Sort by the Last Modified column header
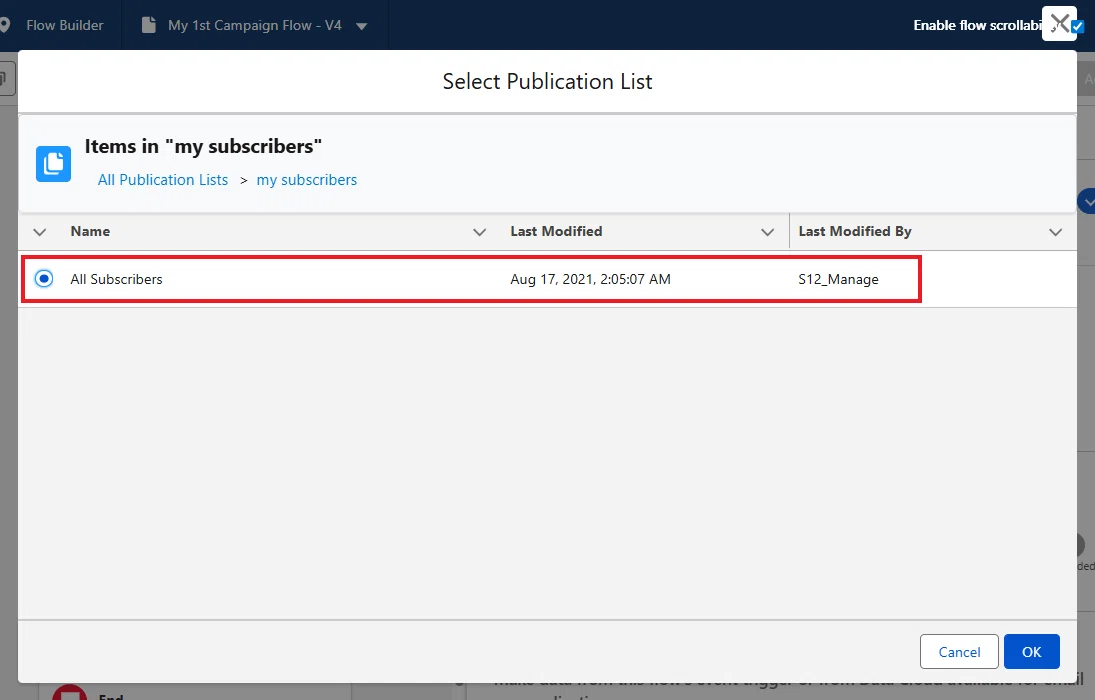Screen dimensions: 1095x700 point(556,231)
